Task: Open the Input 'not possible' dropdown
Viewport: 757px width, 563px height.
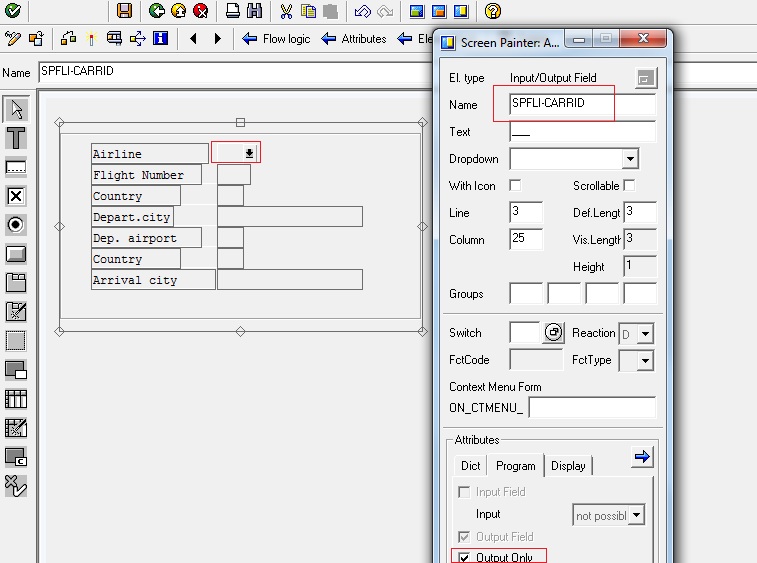Action: (634, 515)
